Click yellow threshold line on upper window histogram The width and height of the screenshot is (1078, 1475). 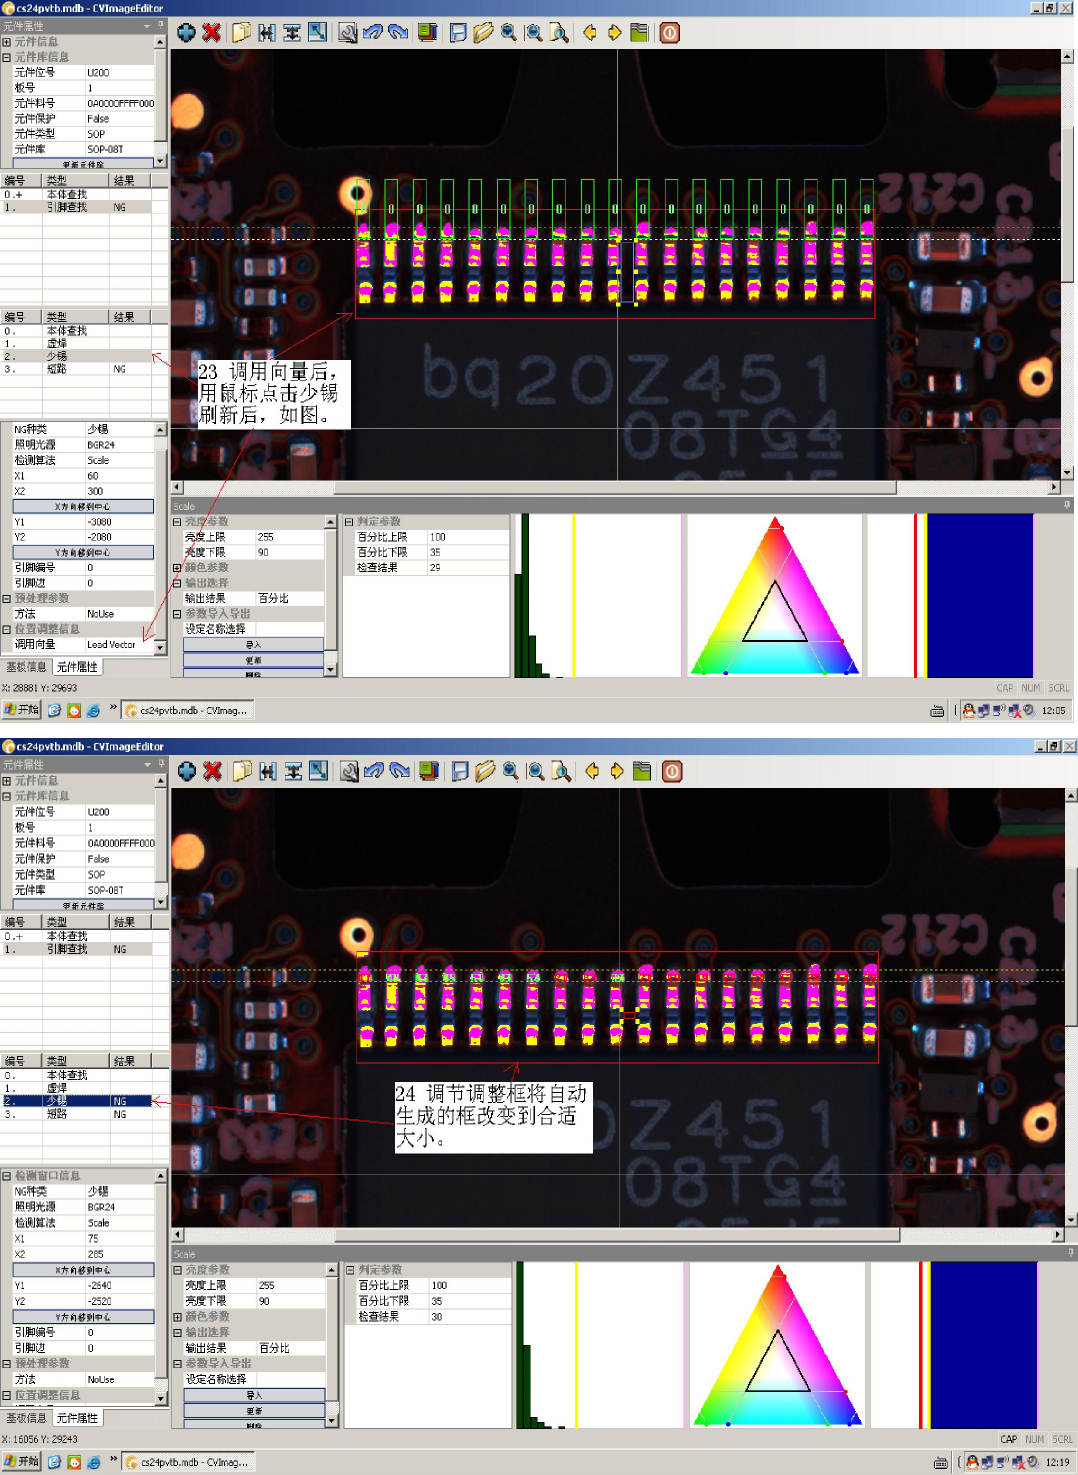click(574, 596)
